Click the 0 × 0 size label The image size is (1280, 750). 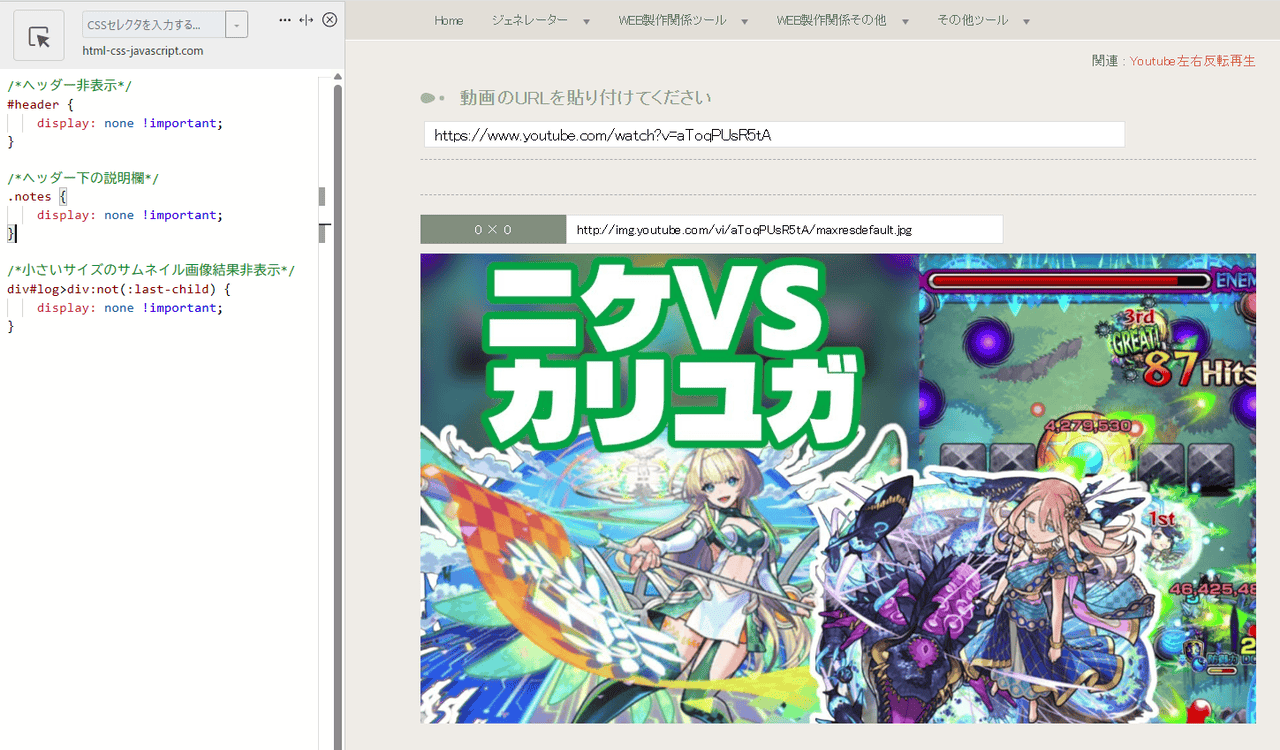click(493, 229)
